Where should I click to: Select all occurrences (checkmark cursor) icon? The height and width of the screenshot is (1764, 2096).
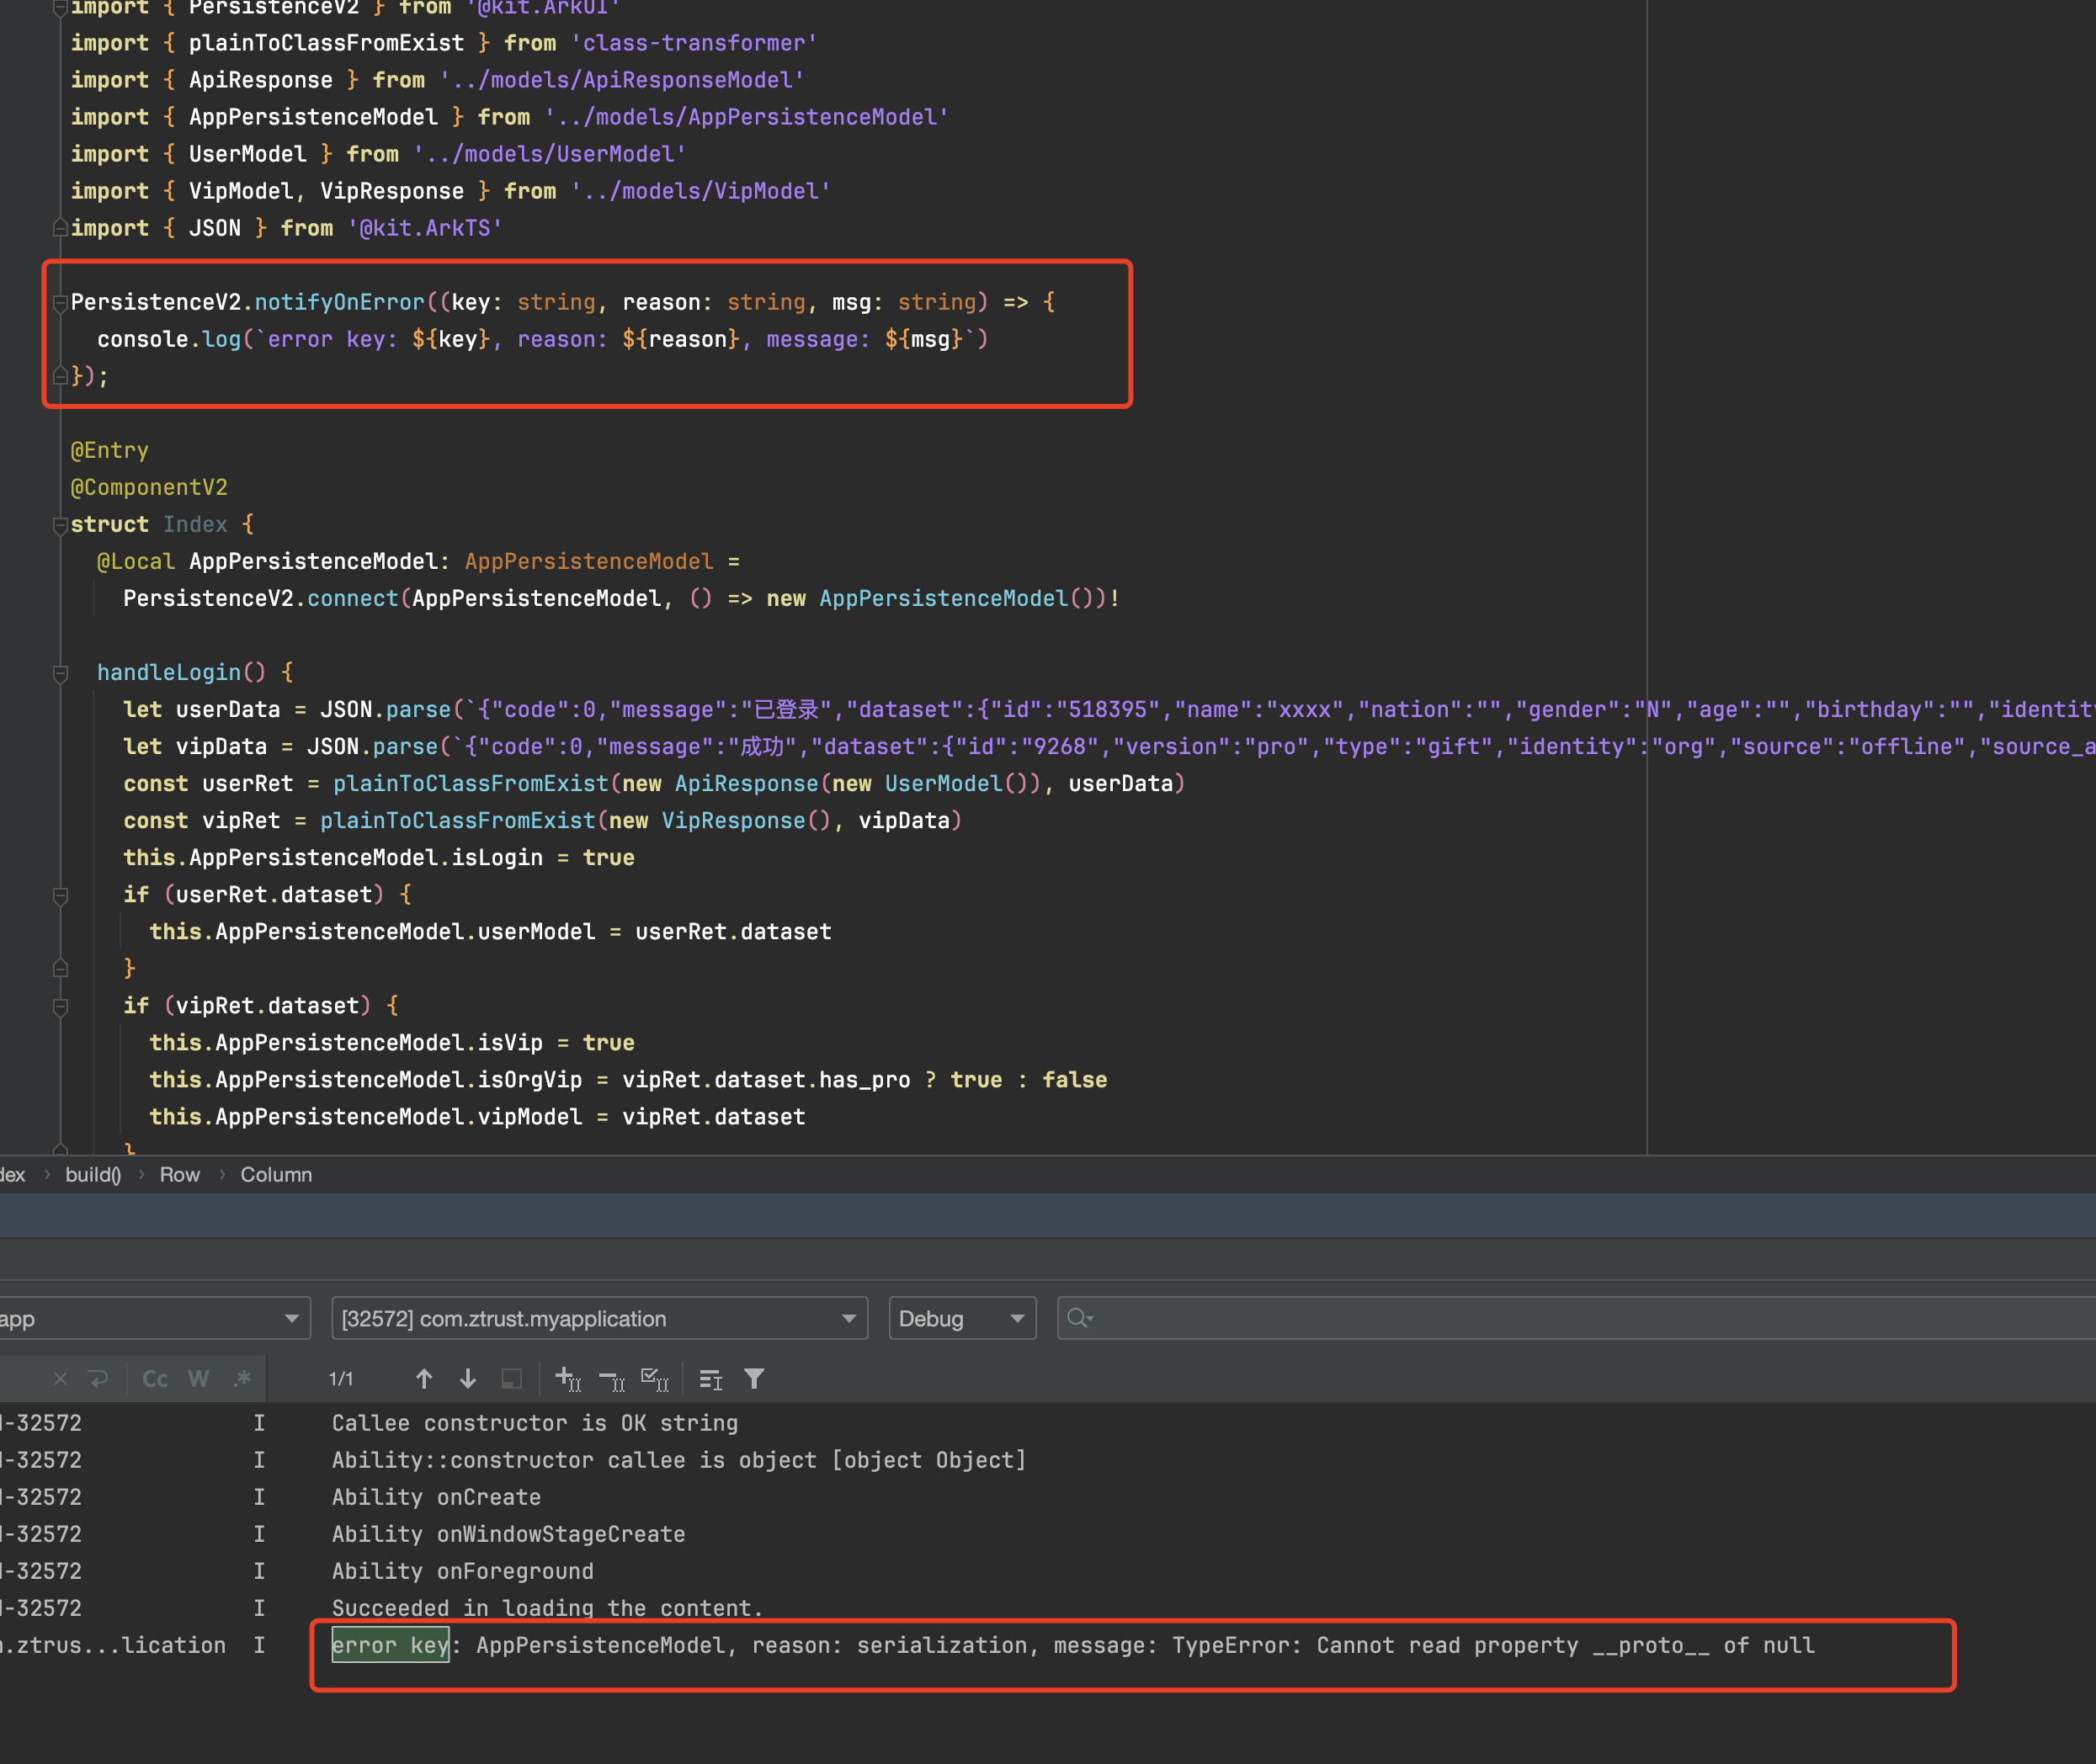pos(655,1379)
